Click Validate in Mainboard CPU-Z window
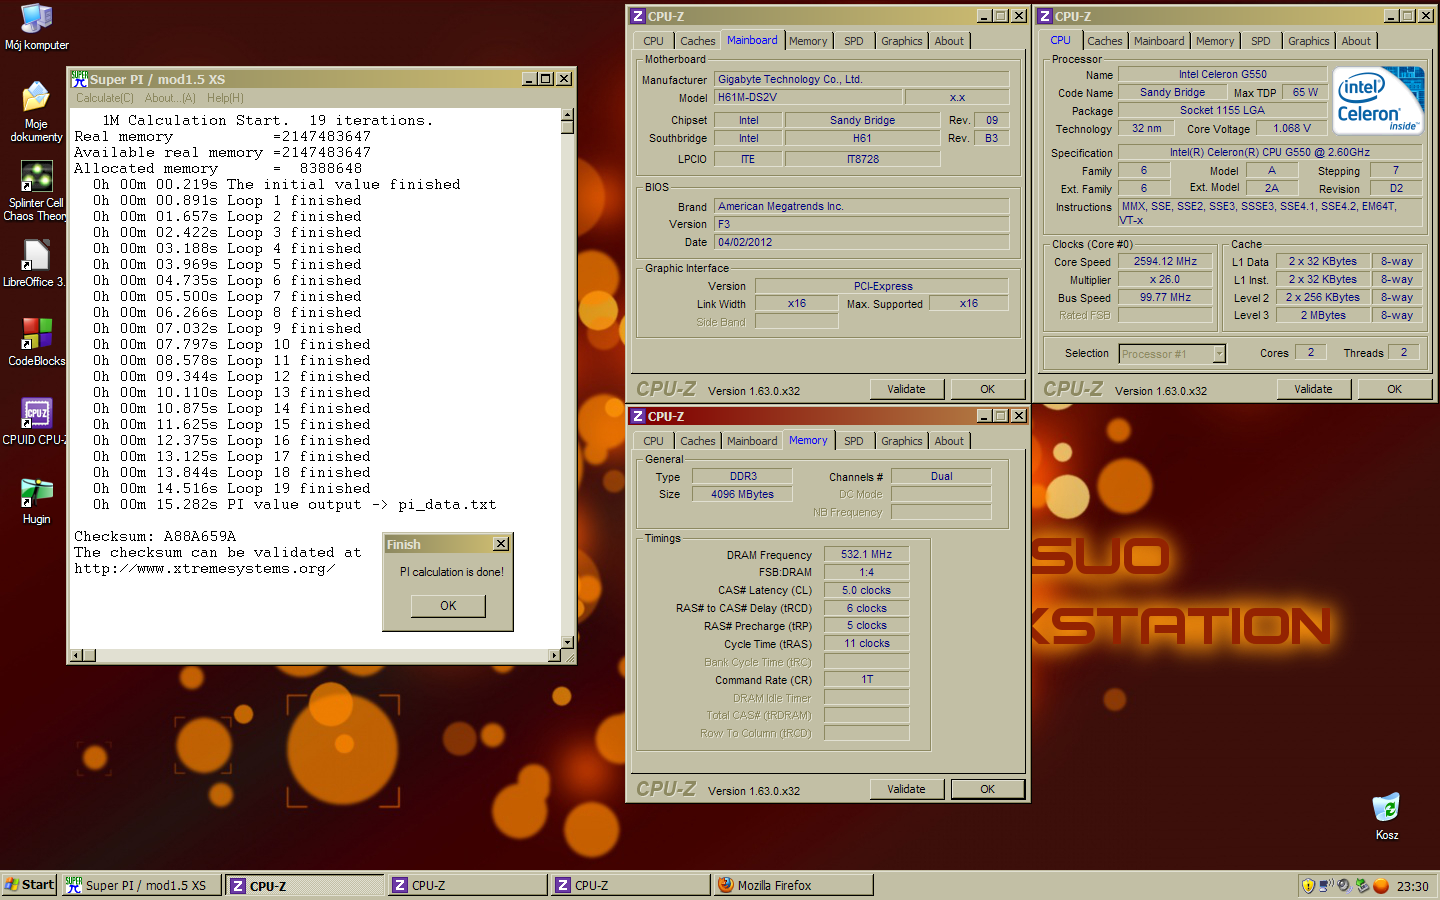Image resolution: width=1440 pixels, height=900 pixels. click(906, 389)
